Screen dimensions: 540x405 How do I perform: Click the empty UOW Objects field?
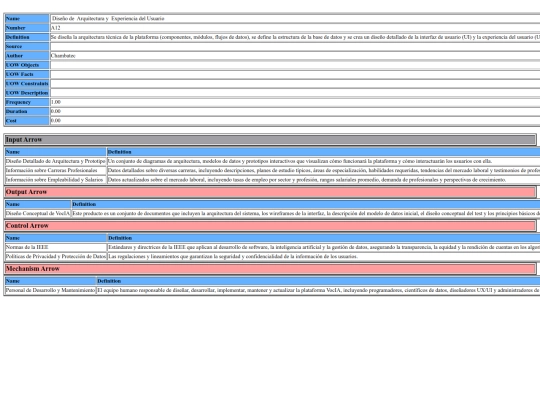(x=295, y=65)
